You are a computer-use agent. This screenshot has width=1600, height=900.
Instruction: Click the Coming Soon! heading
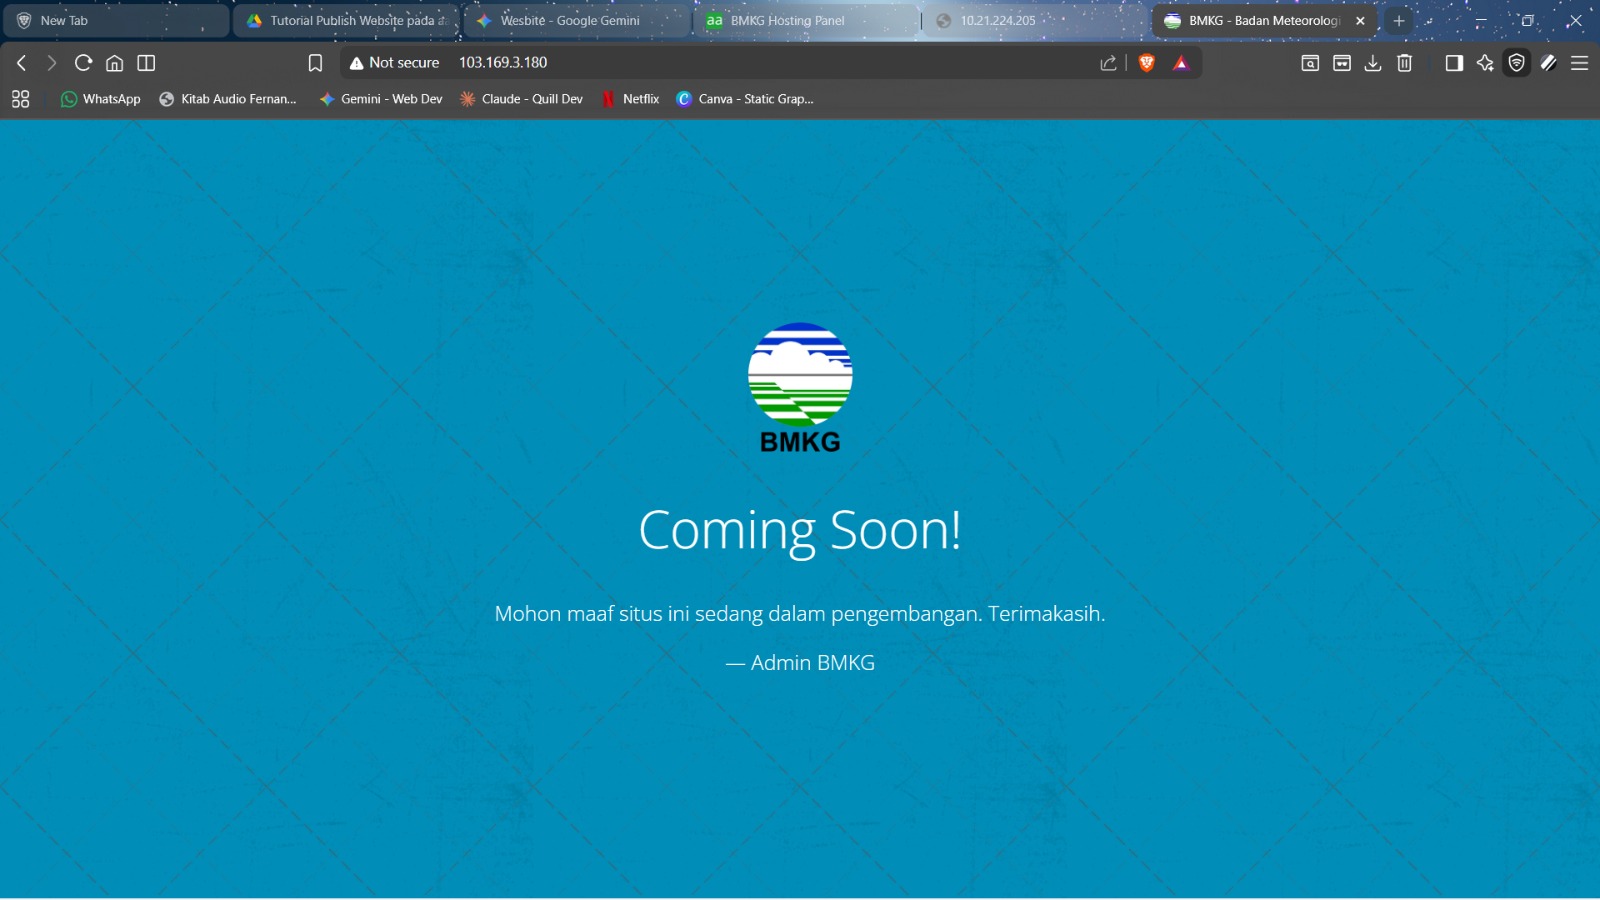pyautogui.click(x=800, y=530)
